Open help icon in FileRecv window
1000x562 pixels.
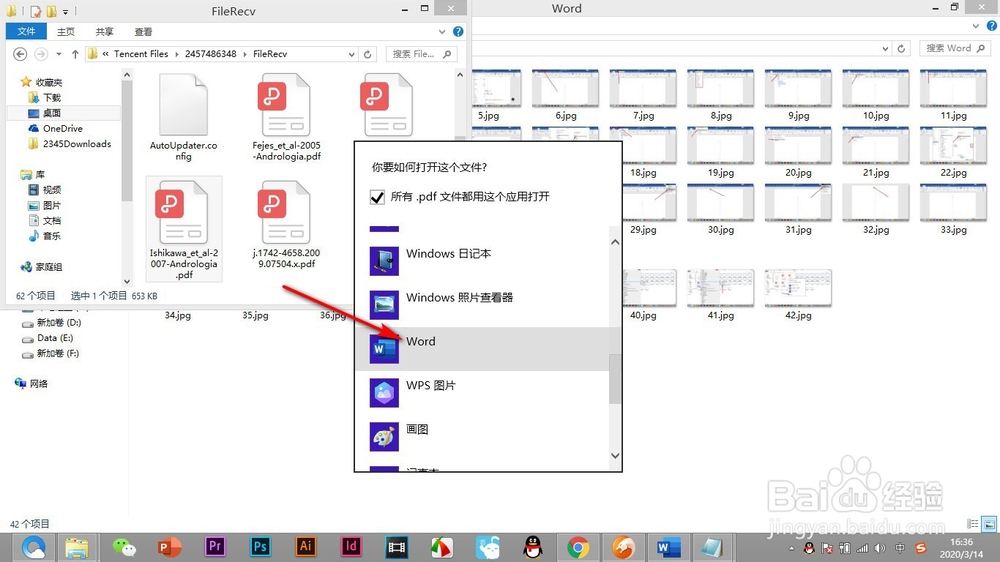tap(458, 31)
